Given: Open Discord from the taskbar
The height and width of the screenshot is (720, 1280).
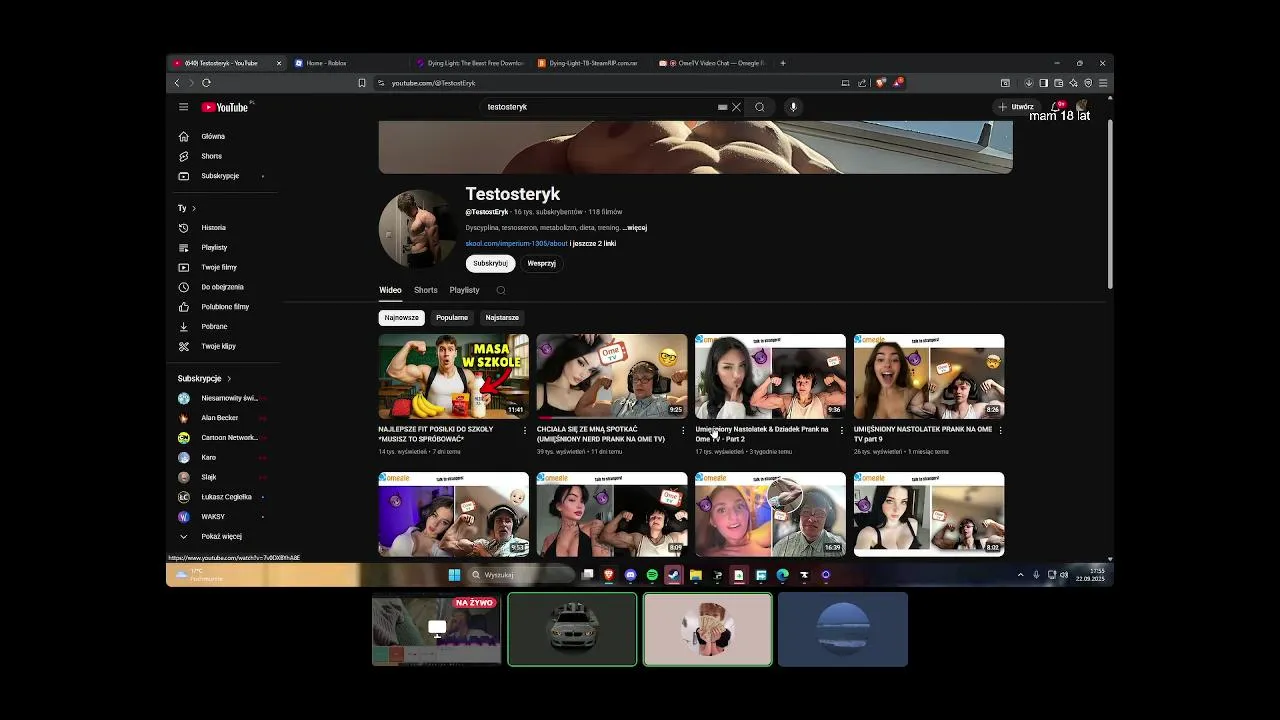Looking at the screenshot, I should click(x=630, y=575).
